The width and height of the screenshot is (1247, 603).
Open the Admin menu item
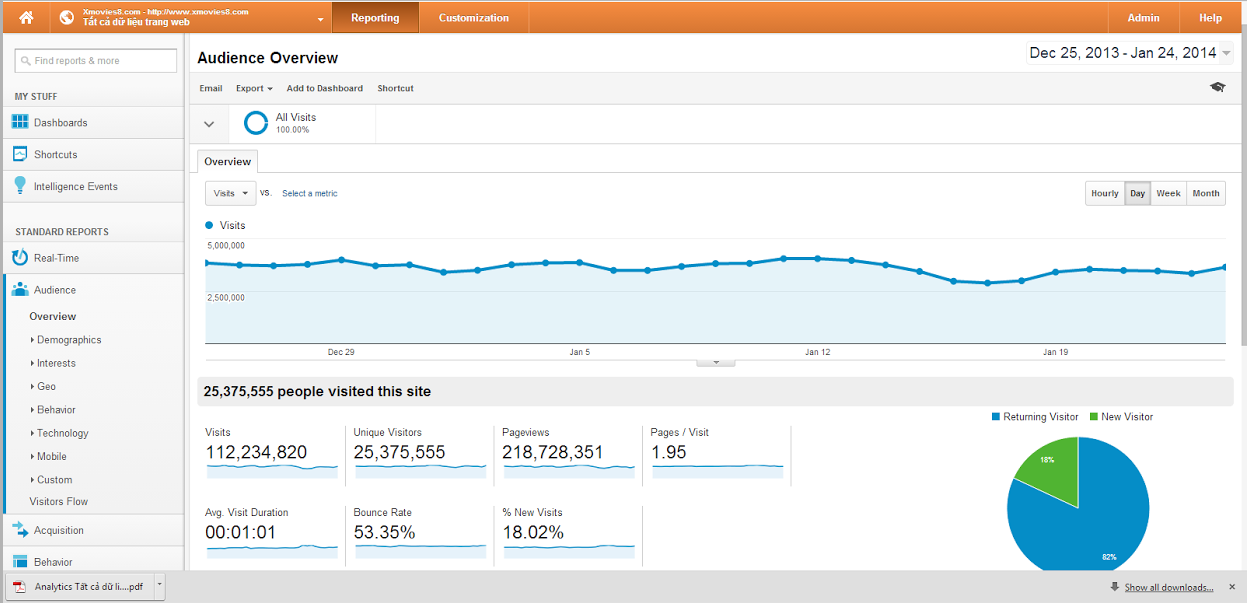click(x=1143, y=17)
